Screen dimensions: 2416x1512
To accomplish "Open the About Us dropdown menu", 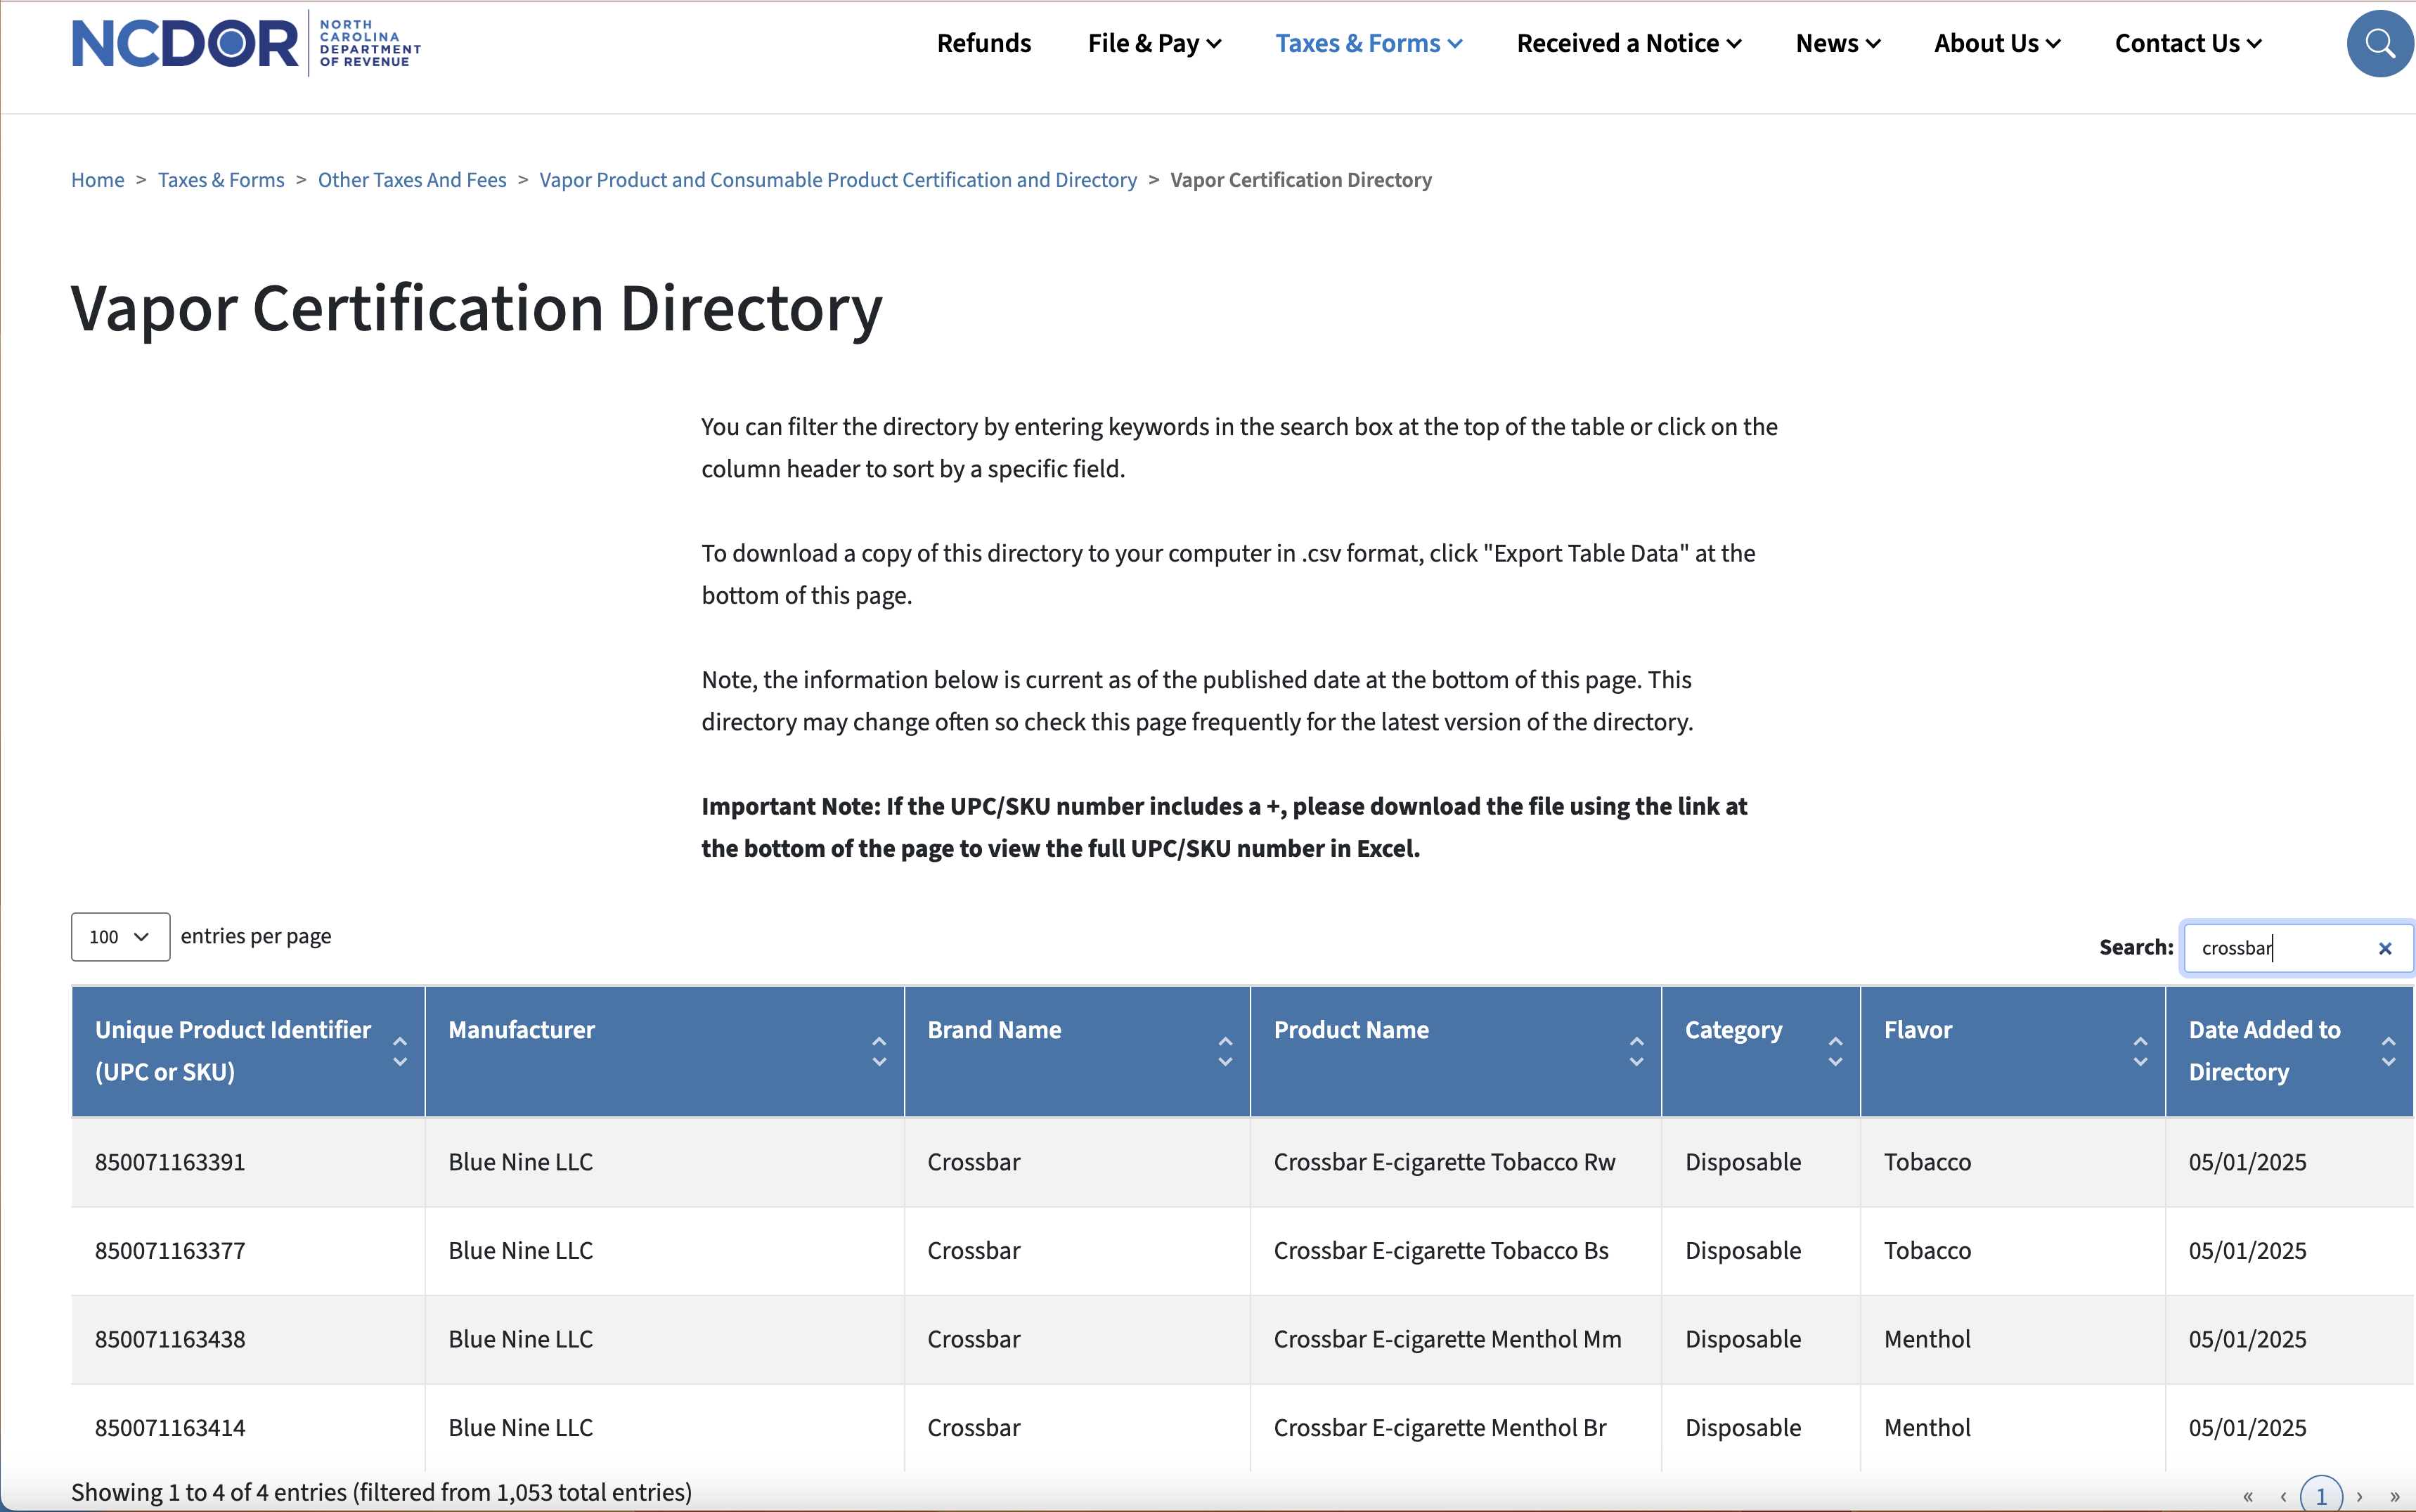I will 1996,43.
